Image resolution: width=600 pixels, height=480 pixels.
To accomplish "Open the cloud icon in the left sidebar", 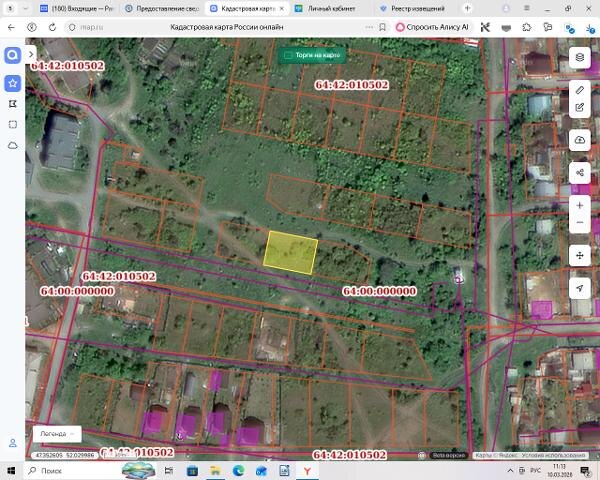I will pos(13,145).
